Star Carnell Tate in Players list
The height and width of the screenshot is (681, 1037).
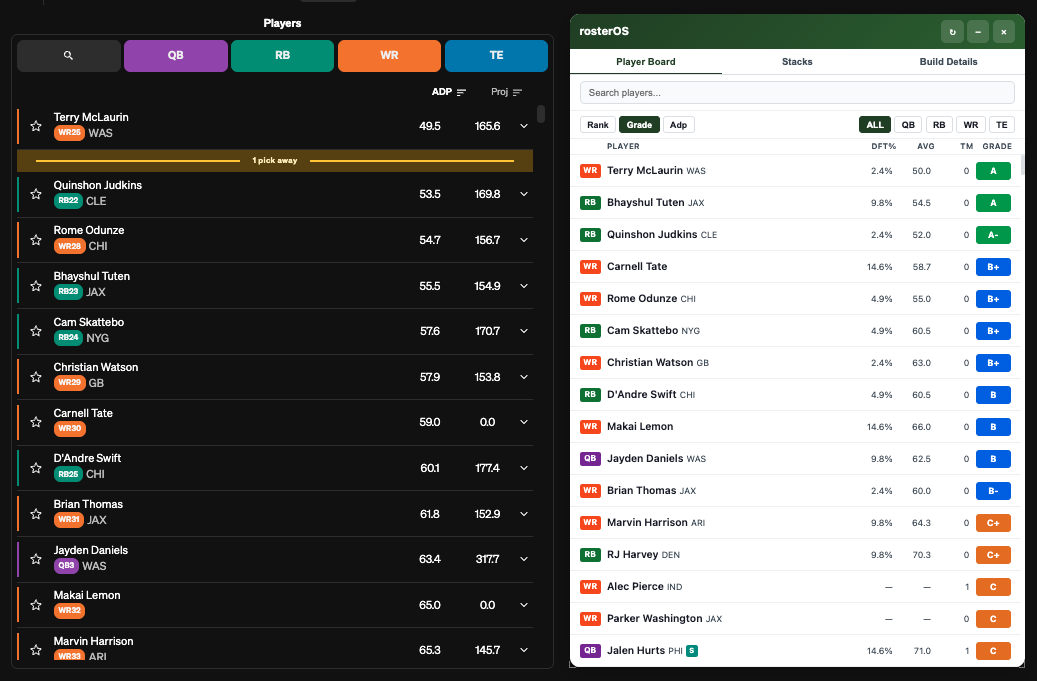36,422
